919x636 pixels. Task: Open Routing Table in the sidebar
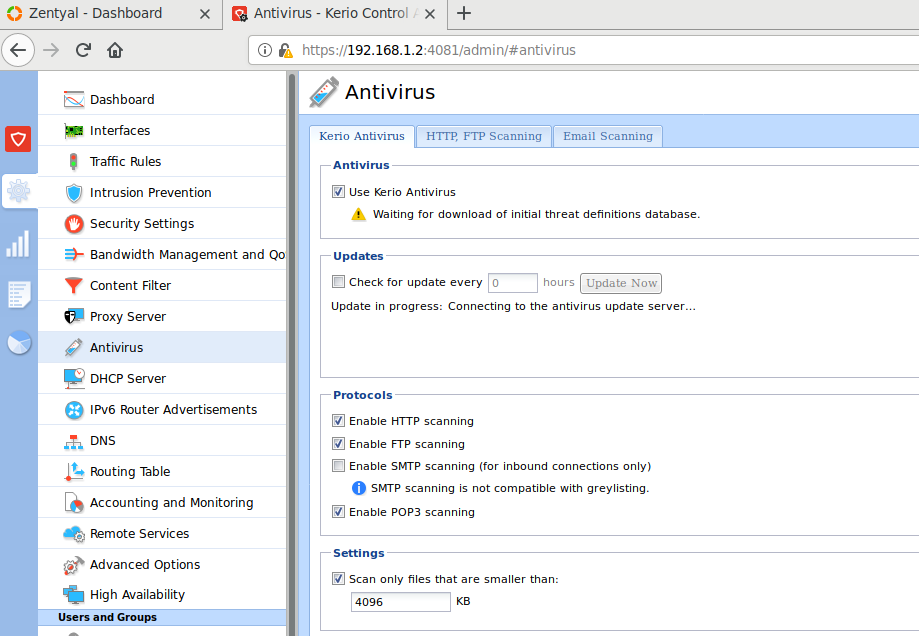pyautogui.click(x=162, y=472)
